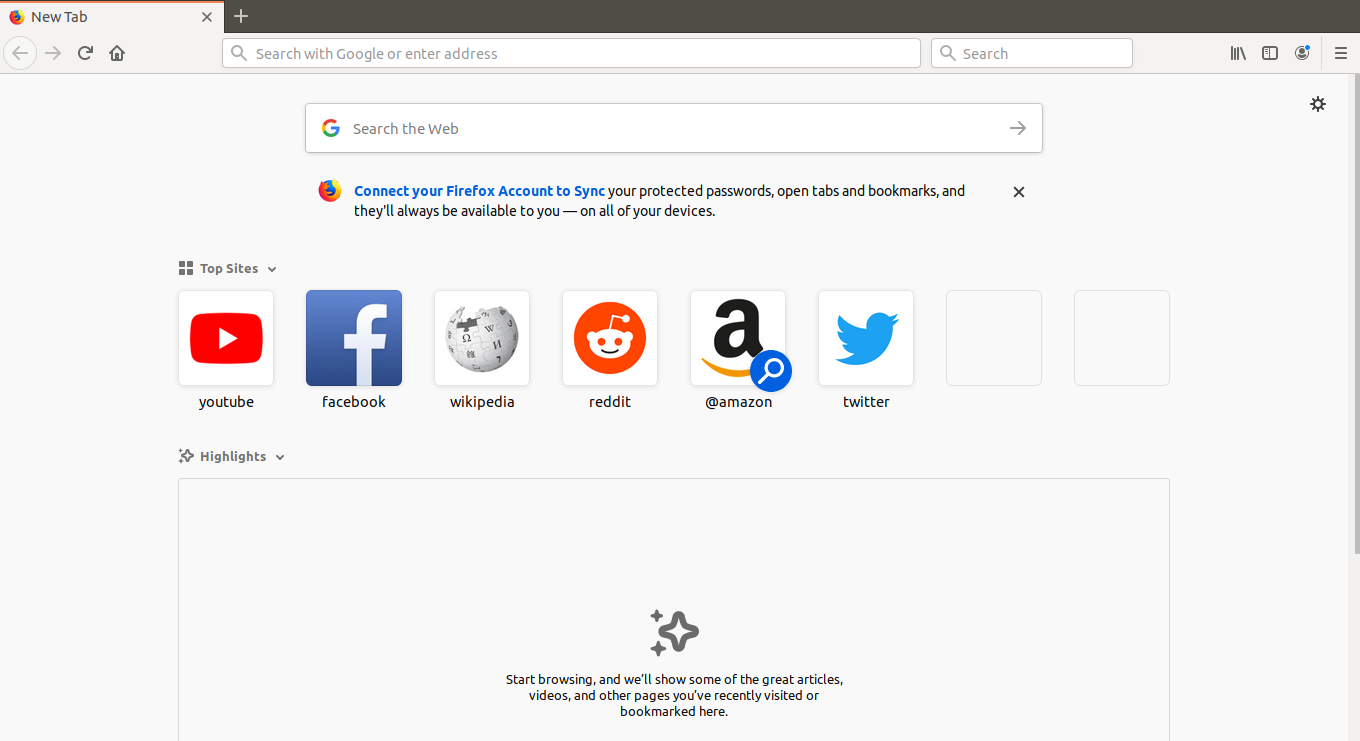Screen dimensions: 1360x741
Task: Open the Top Sites grid icon
Action: 185,267
